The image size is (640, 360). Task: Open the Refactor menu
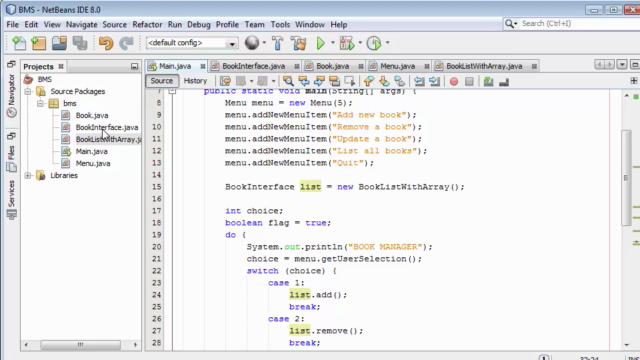tap(147, 24)
